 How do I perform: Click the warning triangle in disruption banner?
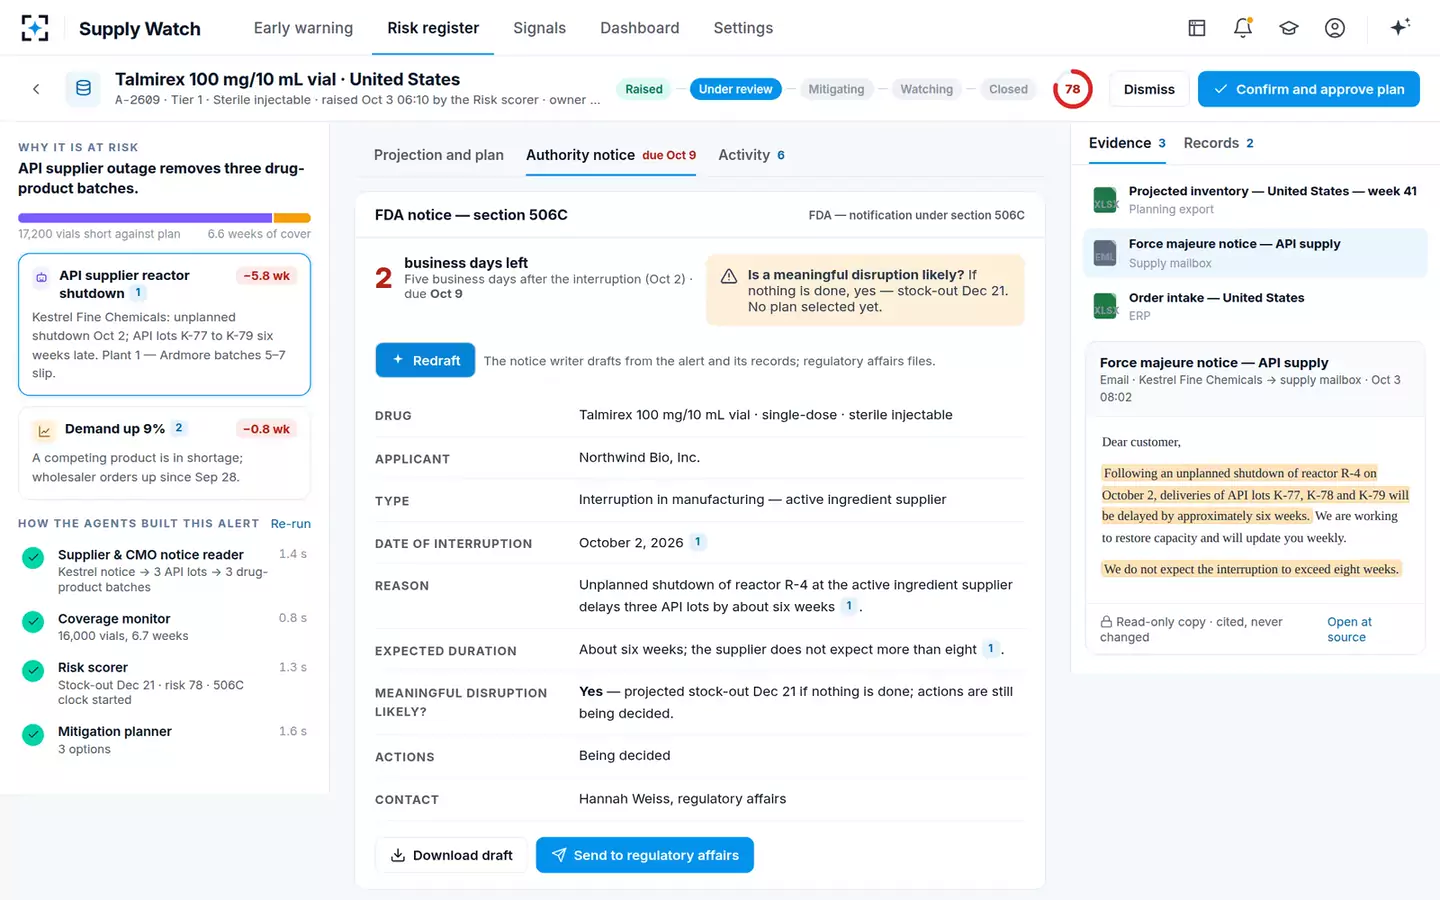(729, 276)
